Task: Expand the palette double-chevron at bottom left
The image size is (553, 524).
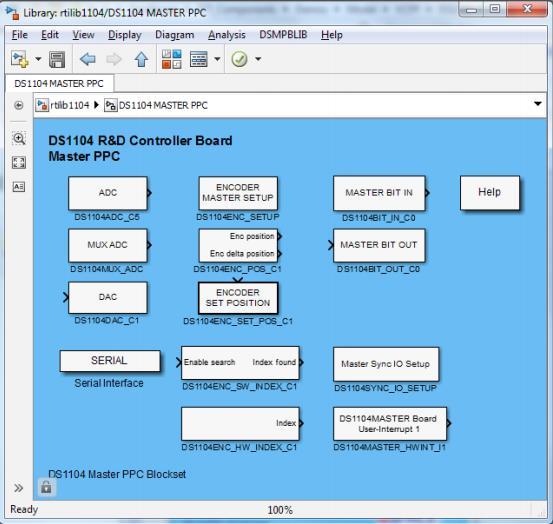Action: click(x=18, y=488)
